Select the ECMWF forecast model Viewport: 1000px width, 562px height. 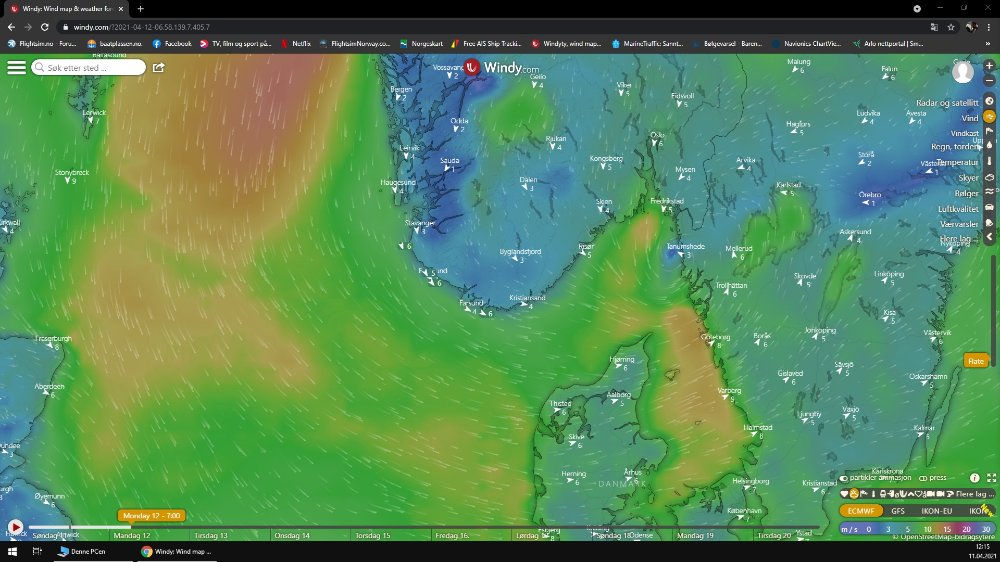pyautogui.click(x=861, y=511)
